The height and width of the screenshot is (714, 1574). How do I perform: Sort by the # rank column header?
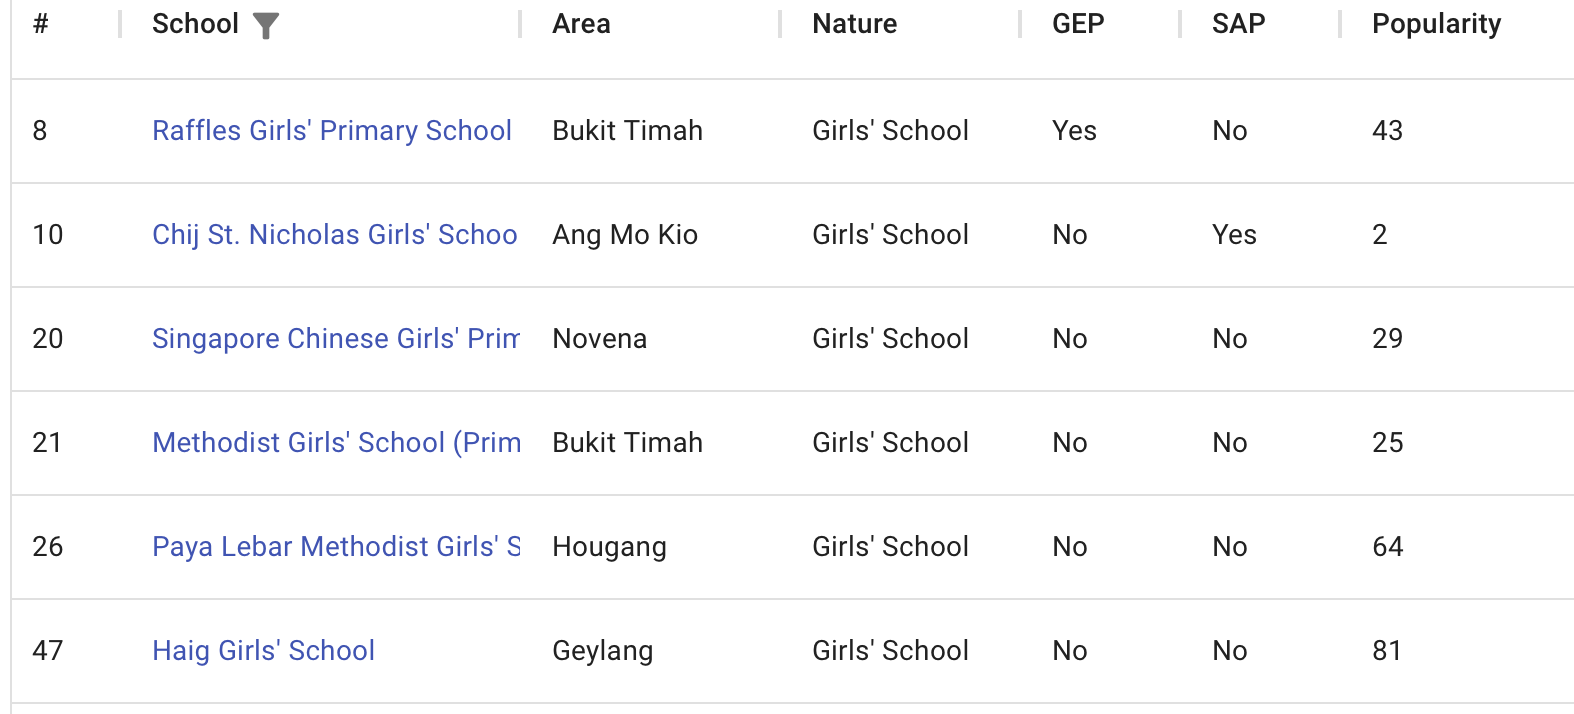tap(41, 24)
